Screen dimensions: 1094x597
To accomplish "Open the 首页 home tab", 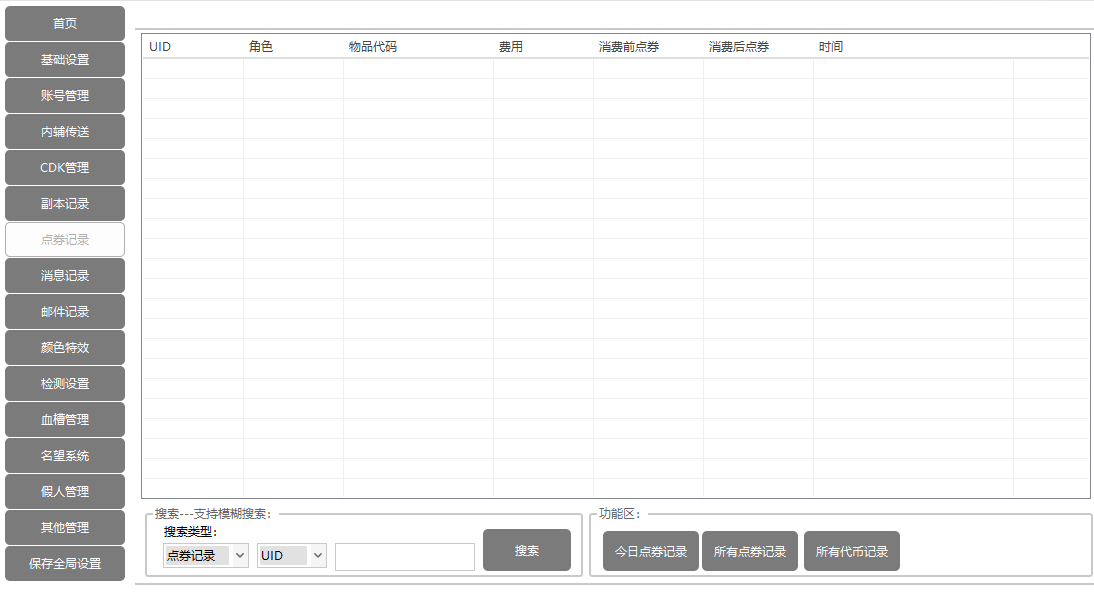I will click(65, 24).
